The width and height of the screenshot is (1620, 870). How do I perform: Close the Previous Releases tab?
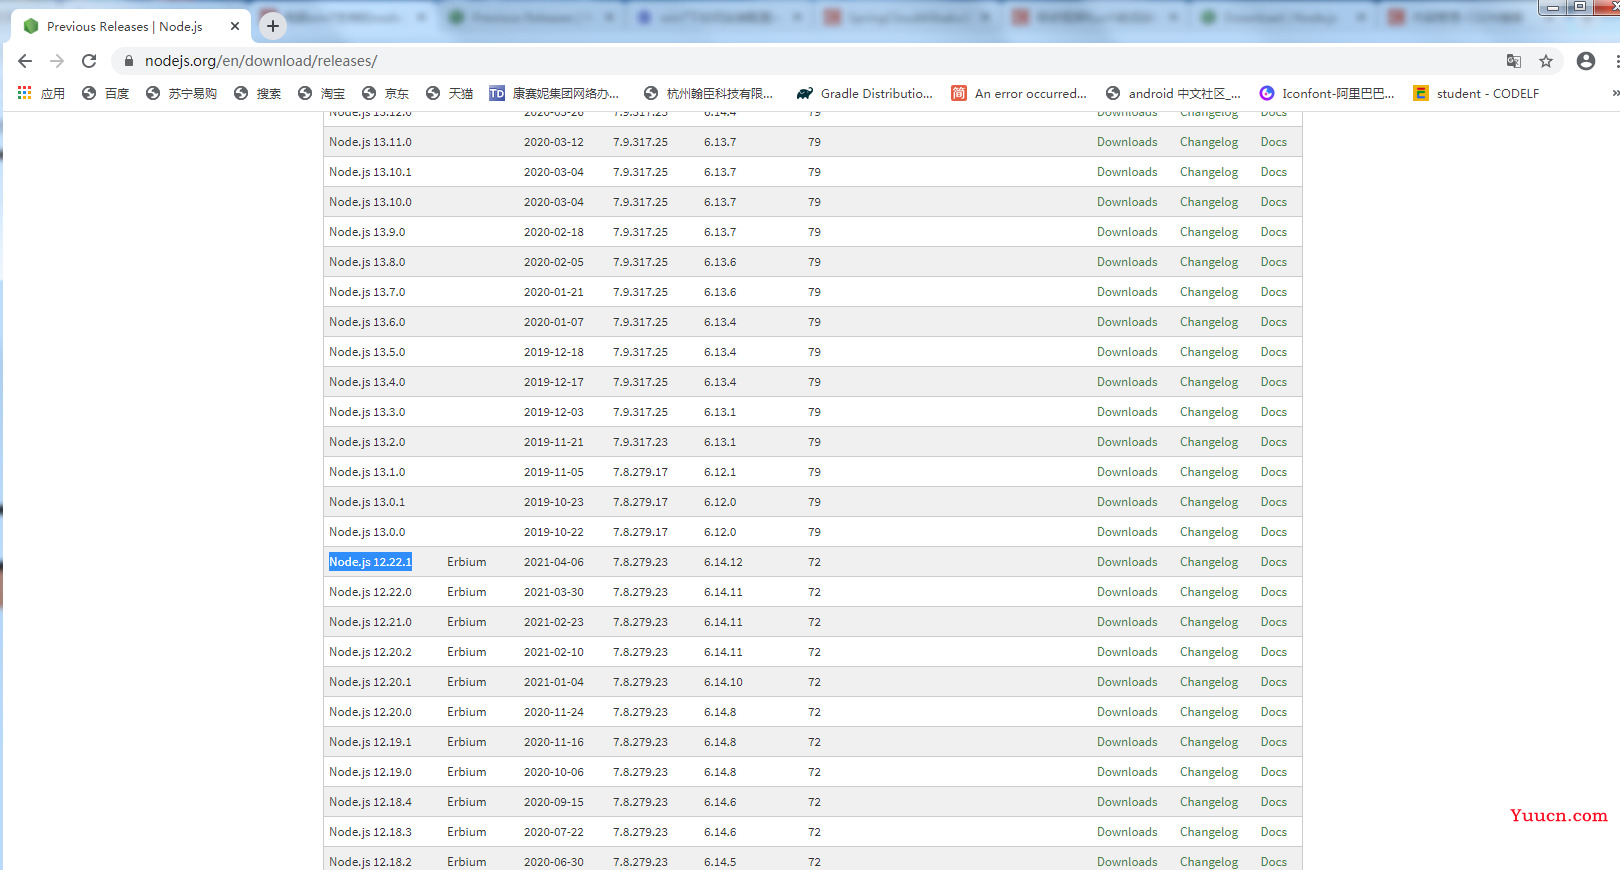pyautogui.click(x=235, y=26)
